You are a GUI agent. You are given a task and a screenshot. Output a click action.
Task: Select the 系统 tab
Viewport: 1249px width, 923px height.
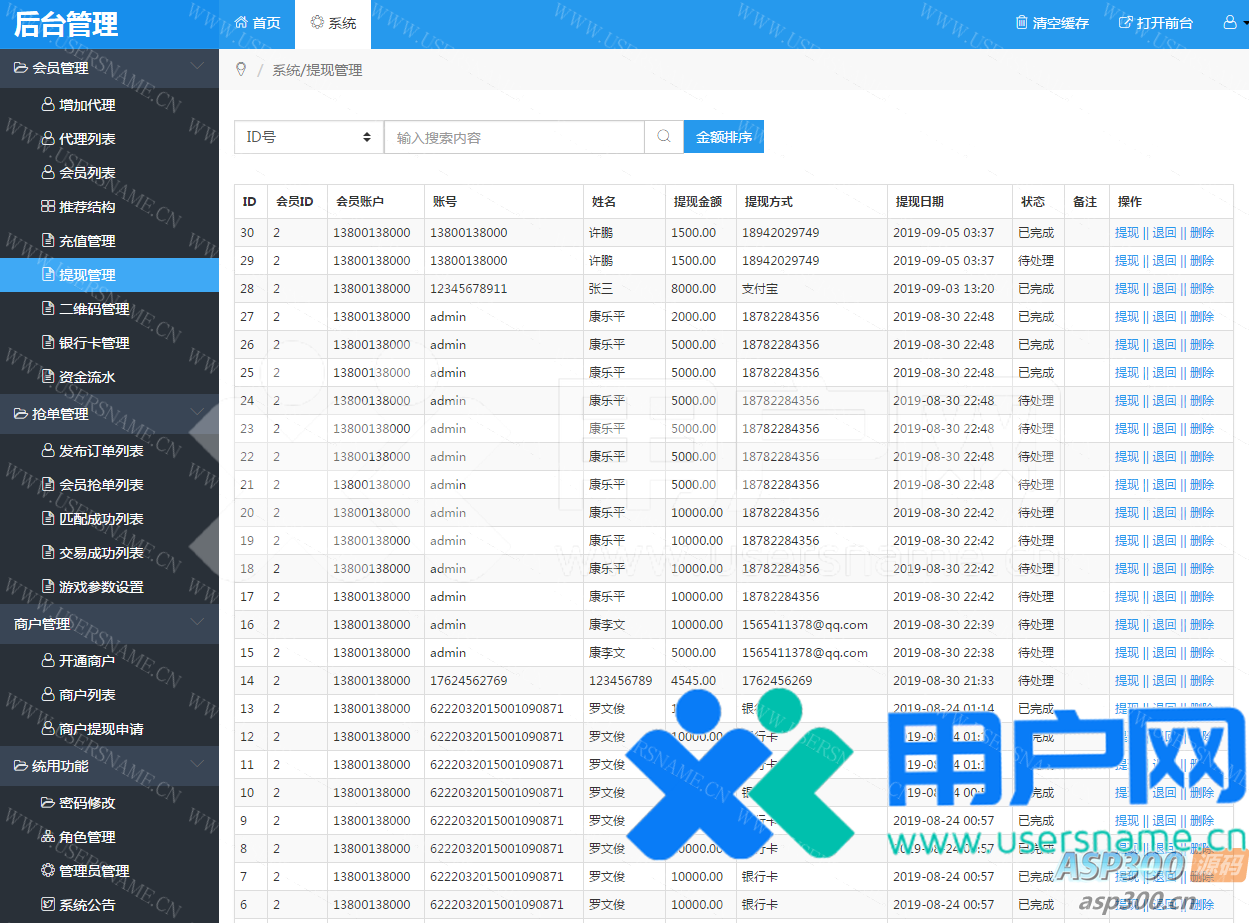[x=333, y=23]
